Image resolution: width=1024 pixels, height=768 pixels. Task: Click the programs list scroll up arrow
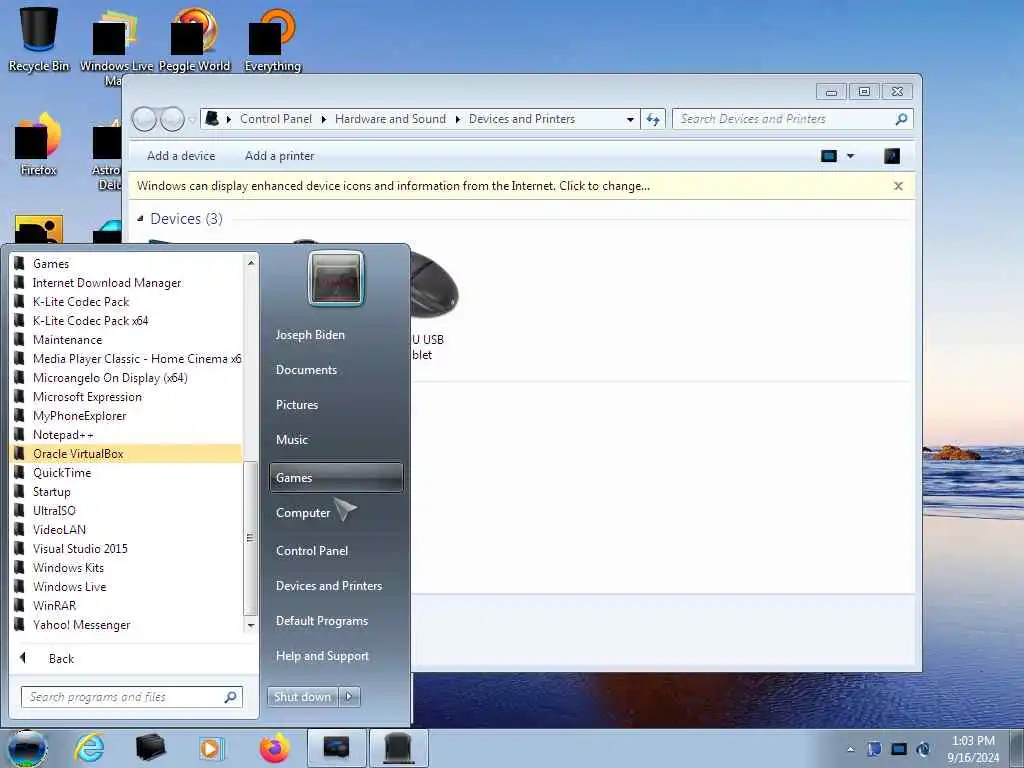251,263
